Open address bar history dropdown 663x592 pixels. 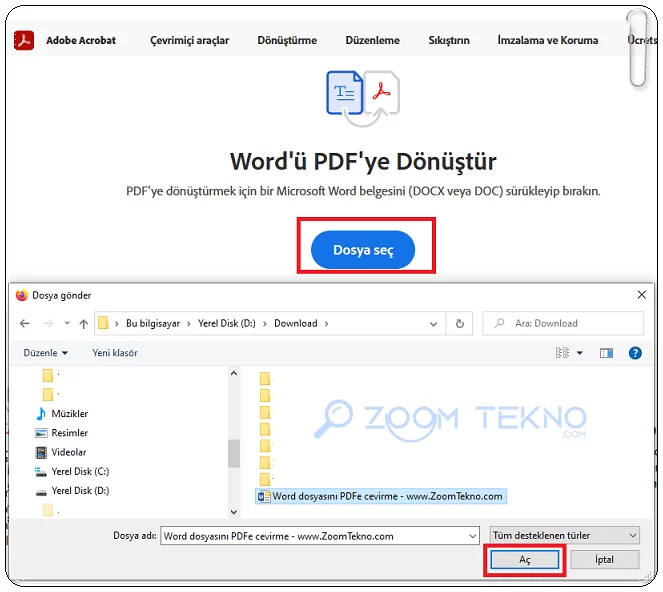[x=433, y=324]
